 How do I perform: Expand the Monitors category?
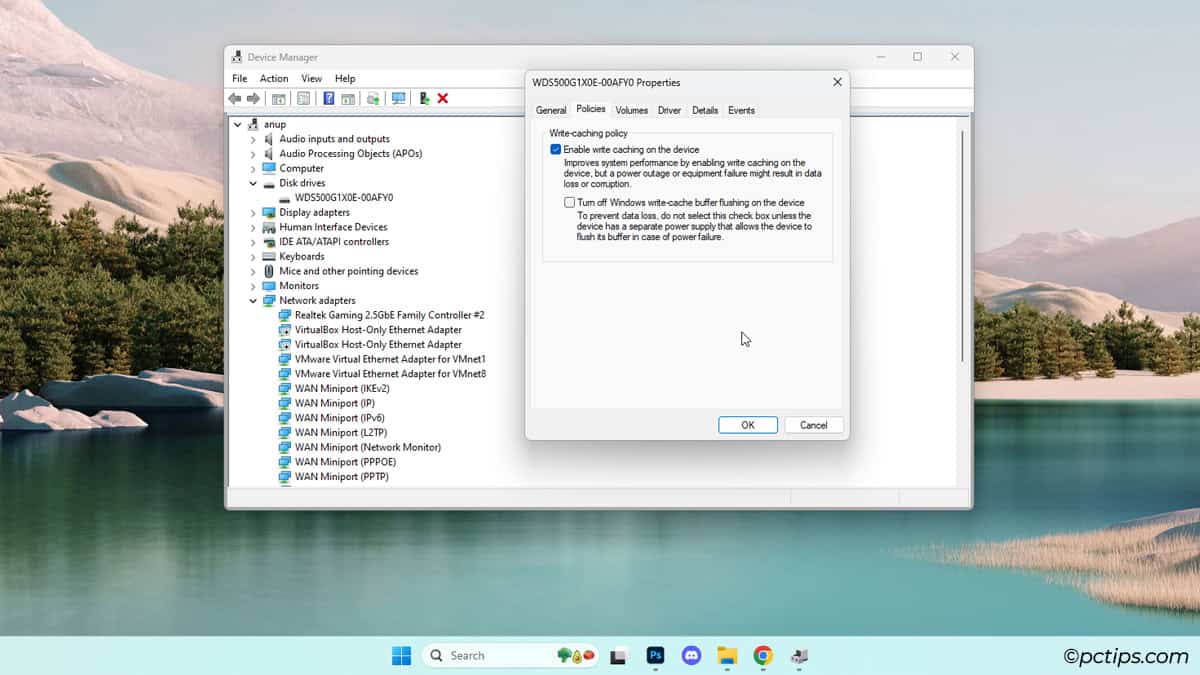click(253, 286)
